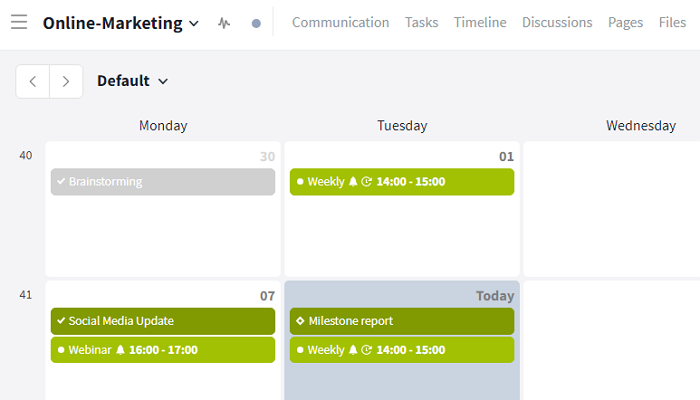The image size is (700, 400).
Task: Toggle the Webinar event status dot
Action: [61, 350]
